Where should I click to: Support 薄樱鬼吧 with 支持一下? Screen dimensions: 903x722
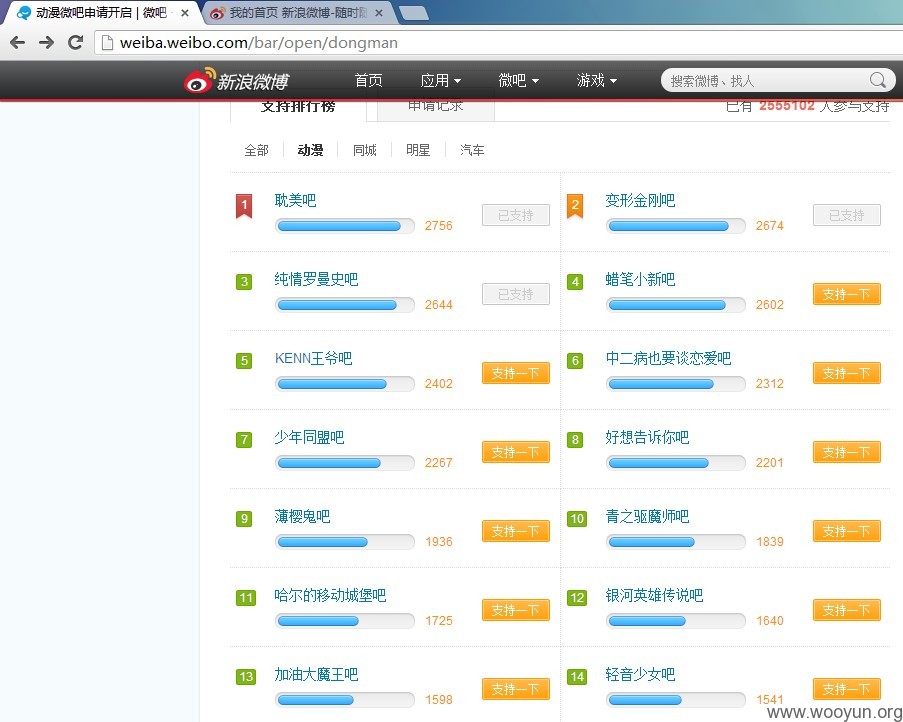click(515, 531)
